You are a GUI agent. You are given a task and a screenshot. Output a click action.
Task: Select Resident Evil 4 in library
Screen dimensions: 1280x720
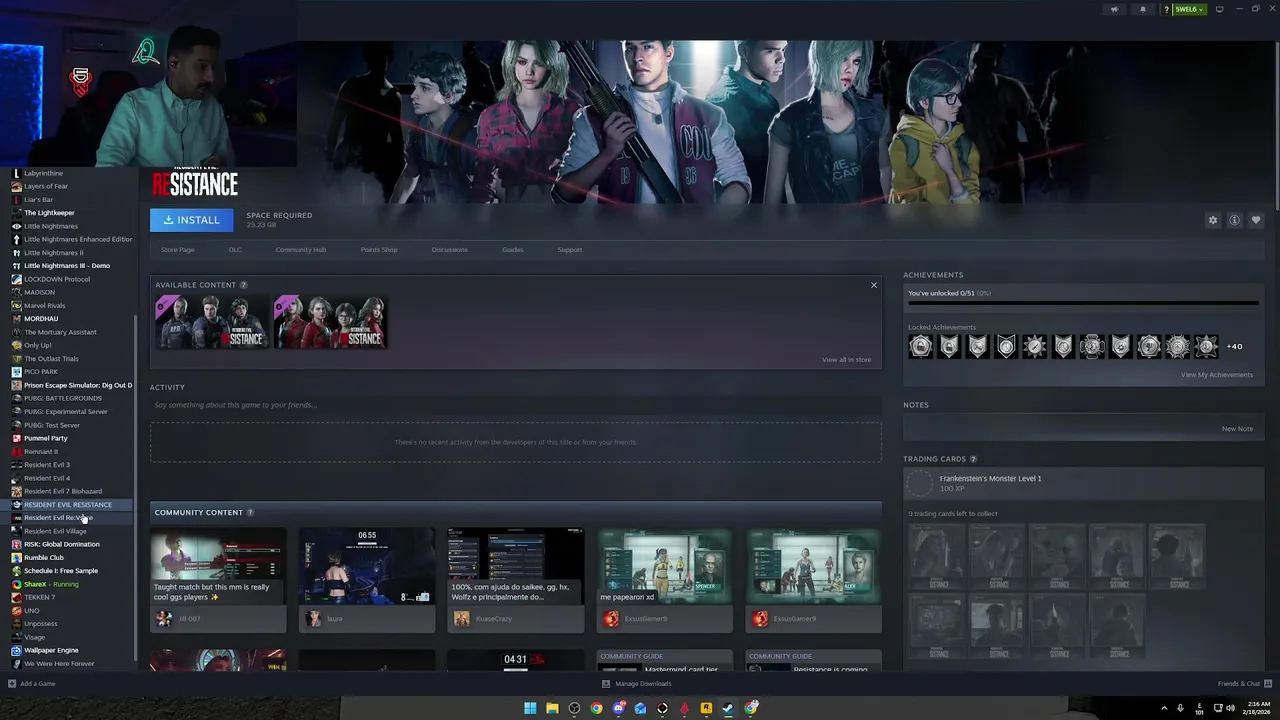tap(47, 478)
